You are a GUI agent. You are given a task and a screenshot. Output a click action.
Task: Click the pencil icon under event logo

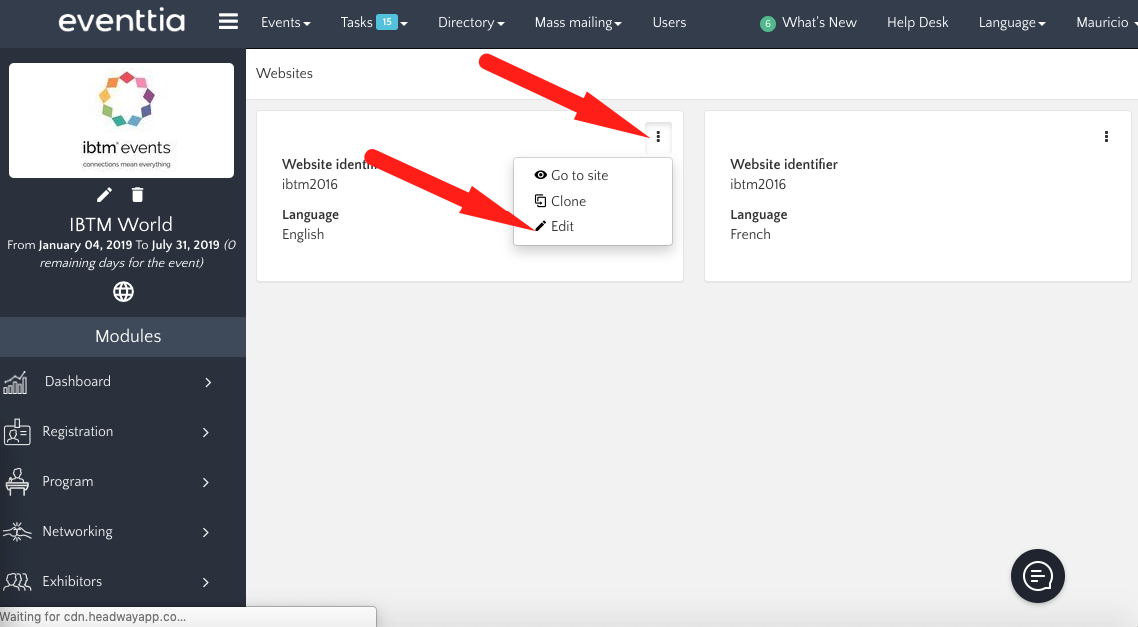[x=104, y=195]
